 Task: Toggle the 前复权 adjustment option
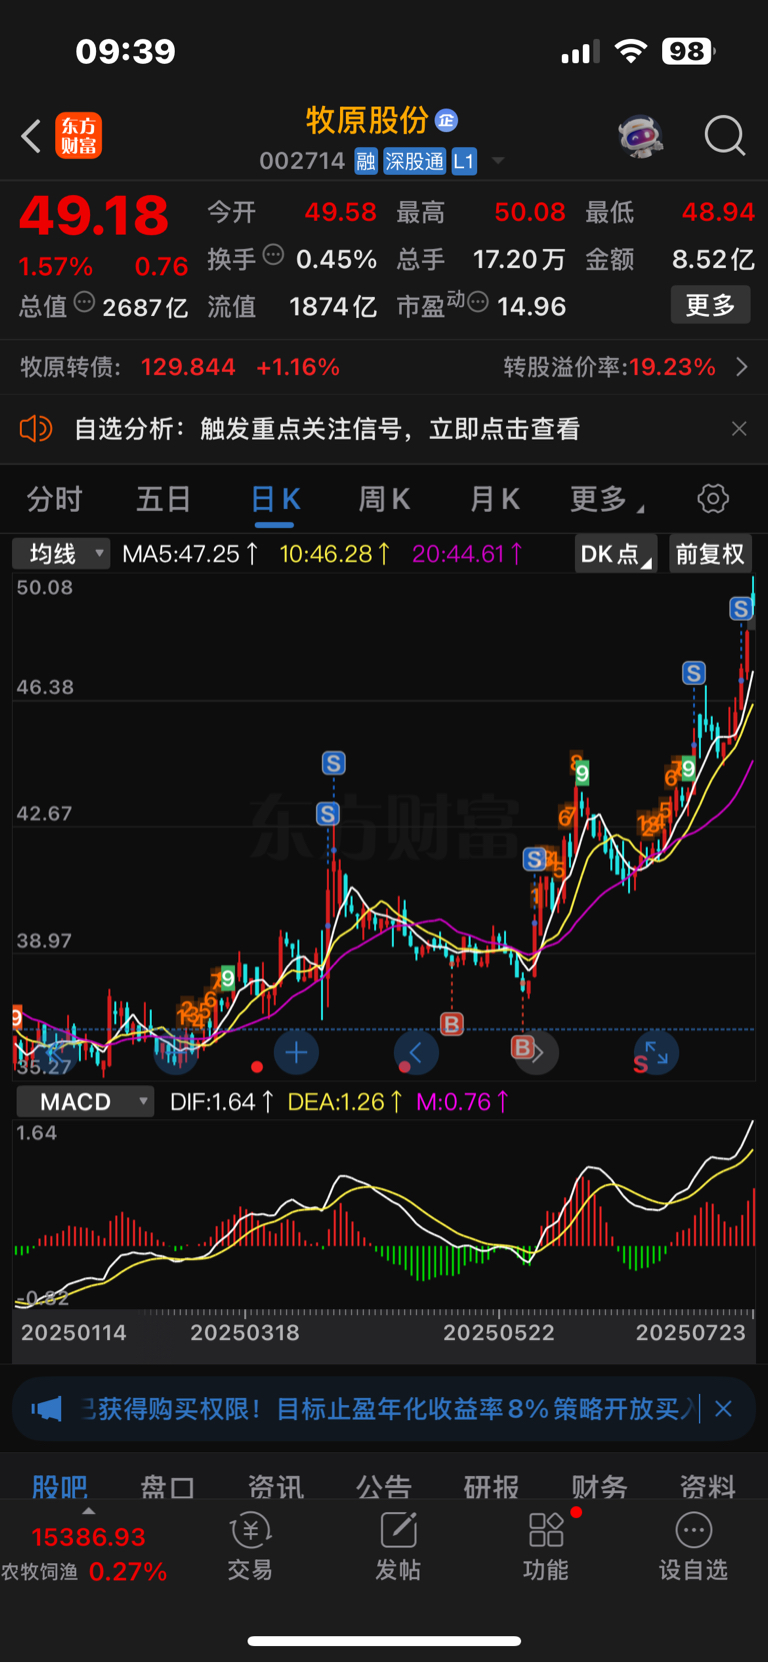pos(710,554)
